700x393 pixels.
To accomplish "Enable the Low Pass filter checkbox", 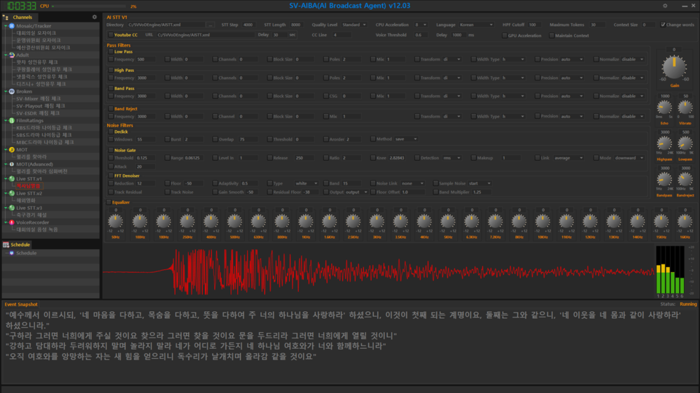I will pos(111,52).
